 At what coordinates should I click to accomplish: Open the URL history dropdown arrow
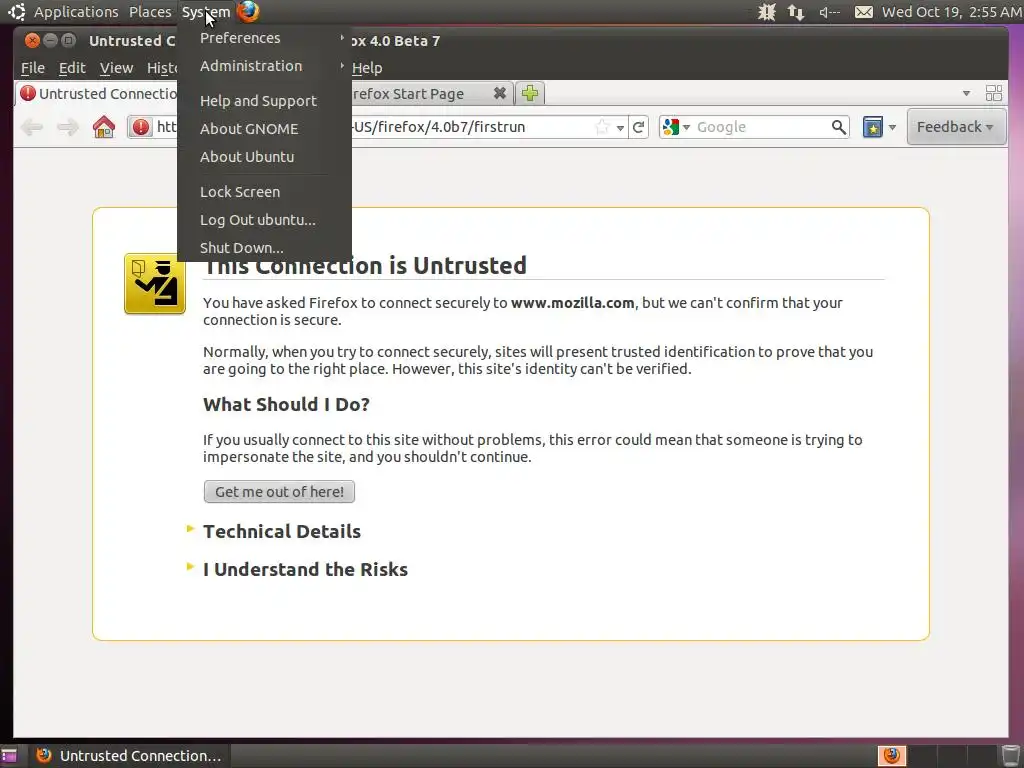pos(620,127)
